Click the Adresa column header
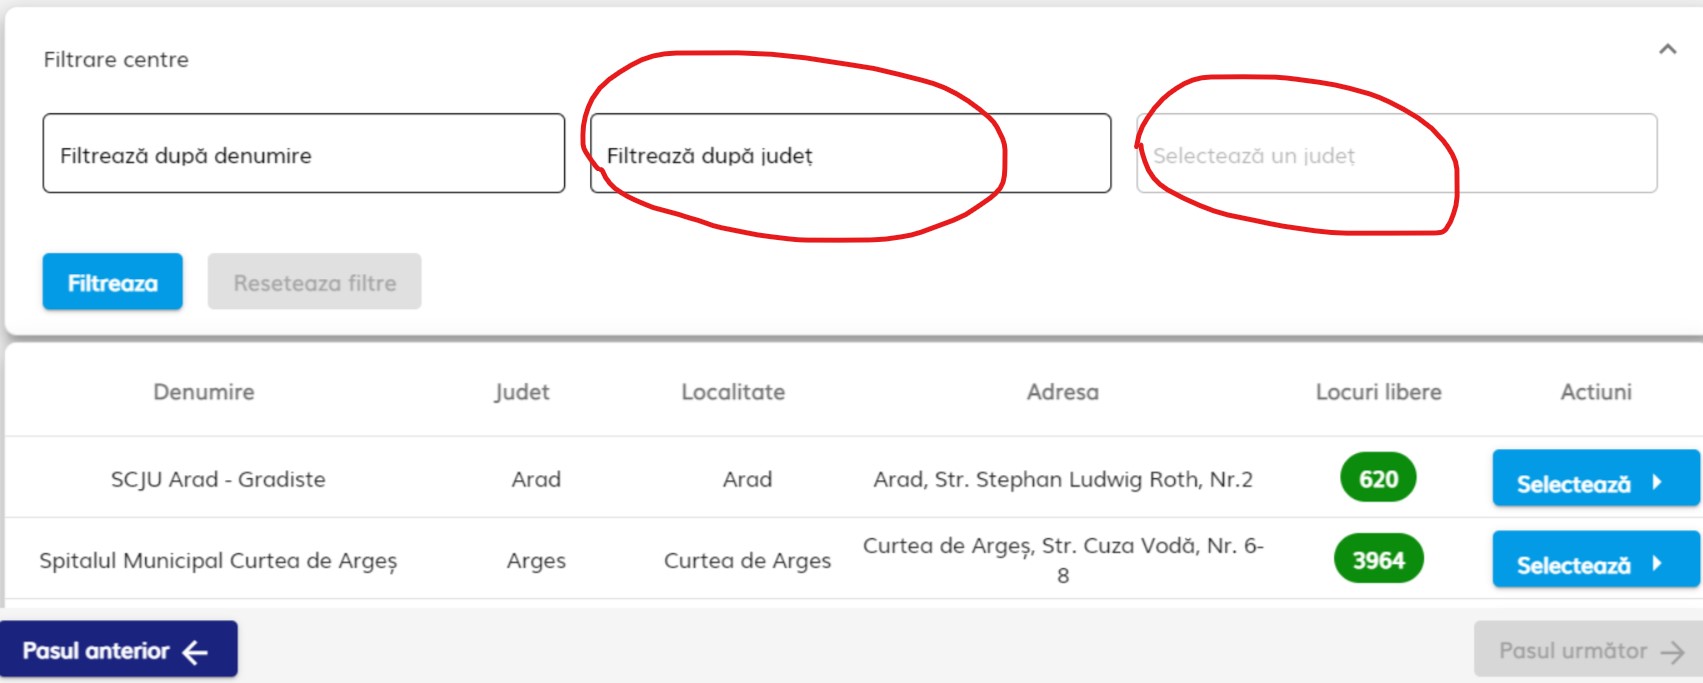The image size is (1703, 683). tap(1062, 392)
